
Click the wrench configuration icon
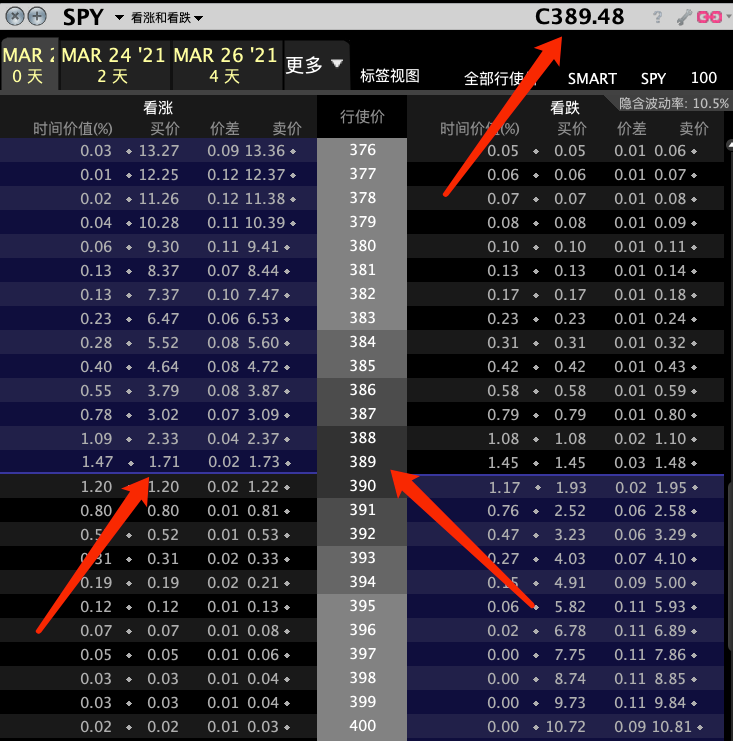pyautogui.click(x=683, y=17)
